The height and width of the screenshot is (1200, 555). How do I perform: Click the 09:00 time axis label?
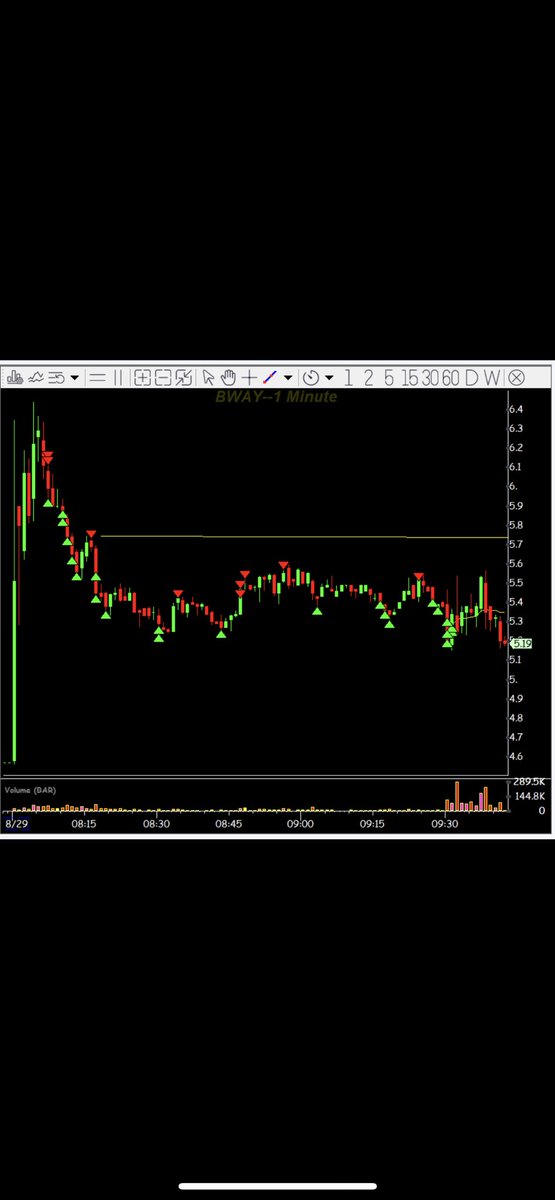coord(300,824)
